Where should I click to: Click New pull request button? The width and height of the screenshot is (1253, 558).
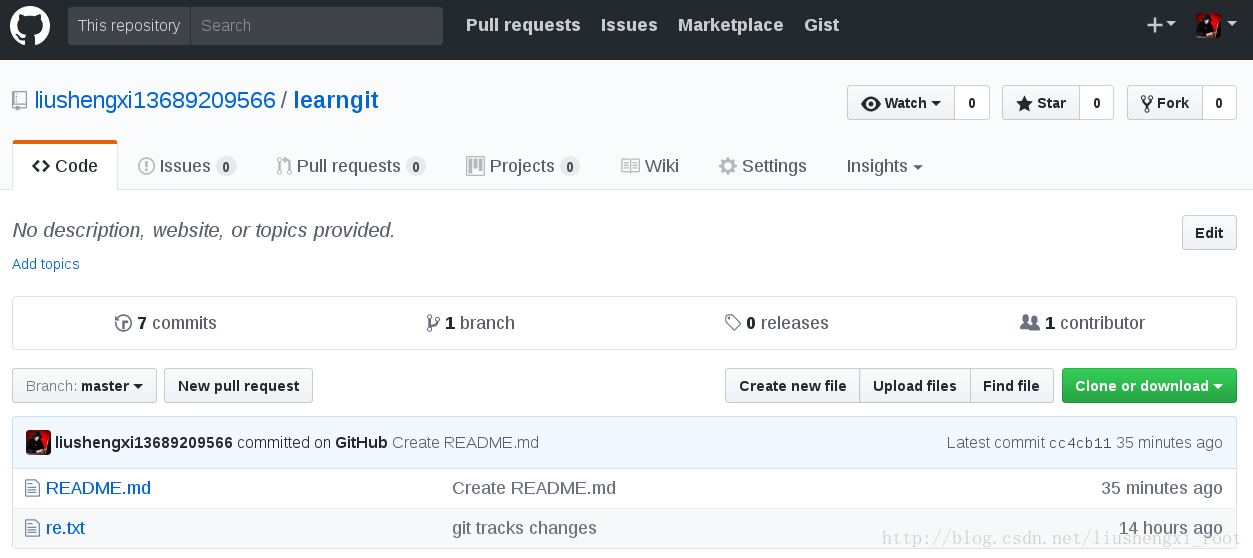pyautogui.click(x=239, y=386)
